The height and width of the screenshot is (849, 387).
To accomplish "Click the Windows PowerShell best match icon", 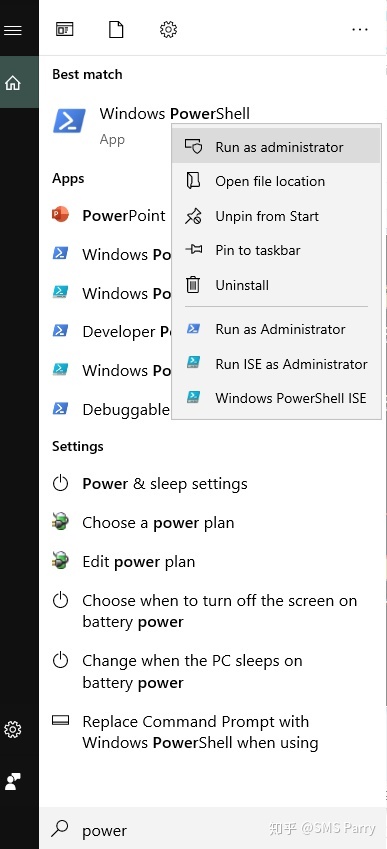I will [69, 121].
